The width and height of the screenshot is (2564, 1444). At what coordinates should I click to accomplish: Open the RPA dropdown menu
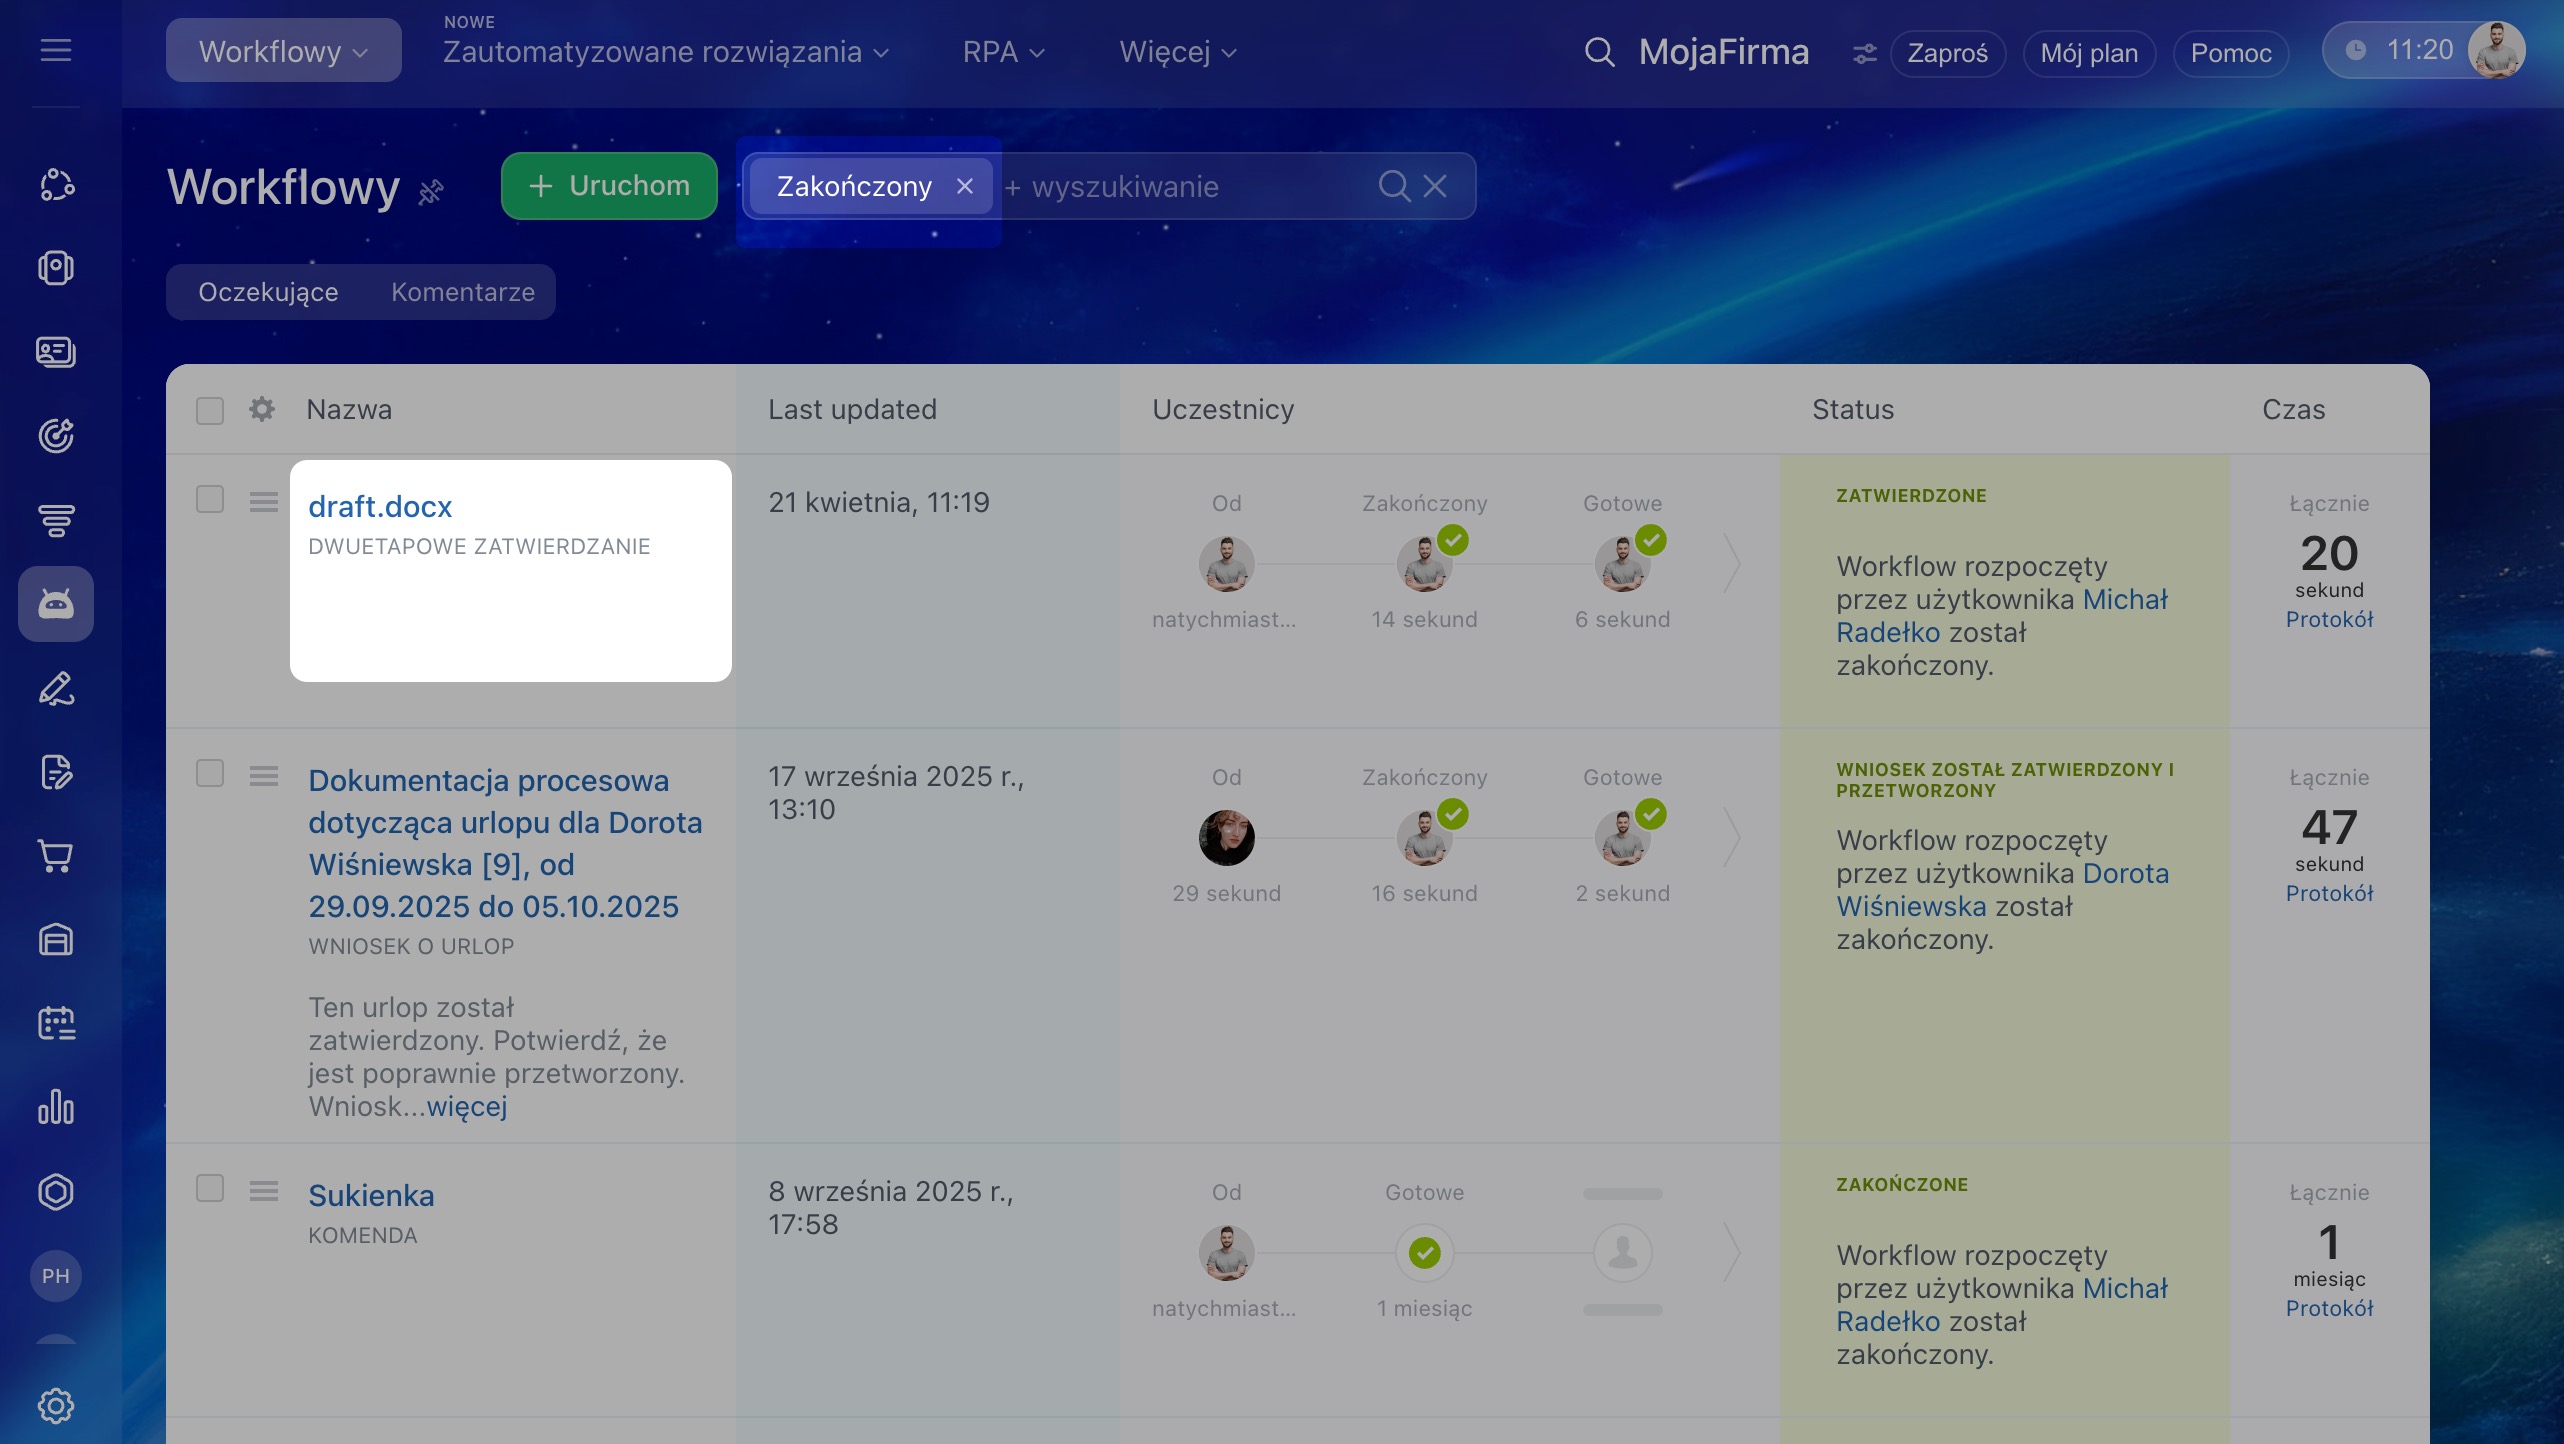pos(1003,52)
